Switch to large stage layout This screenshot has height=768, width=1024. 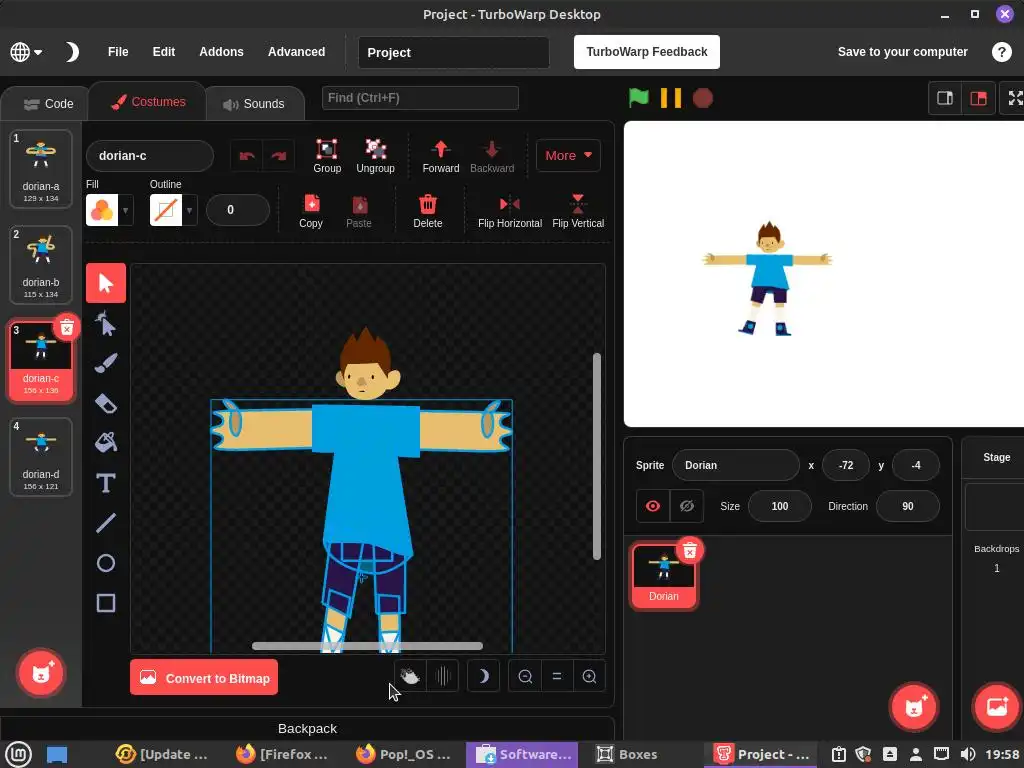(x=978, y=98)
